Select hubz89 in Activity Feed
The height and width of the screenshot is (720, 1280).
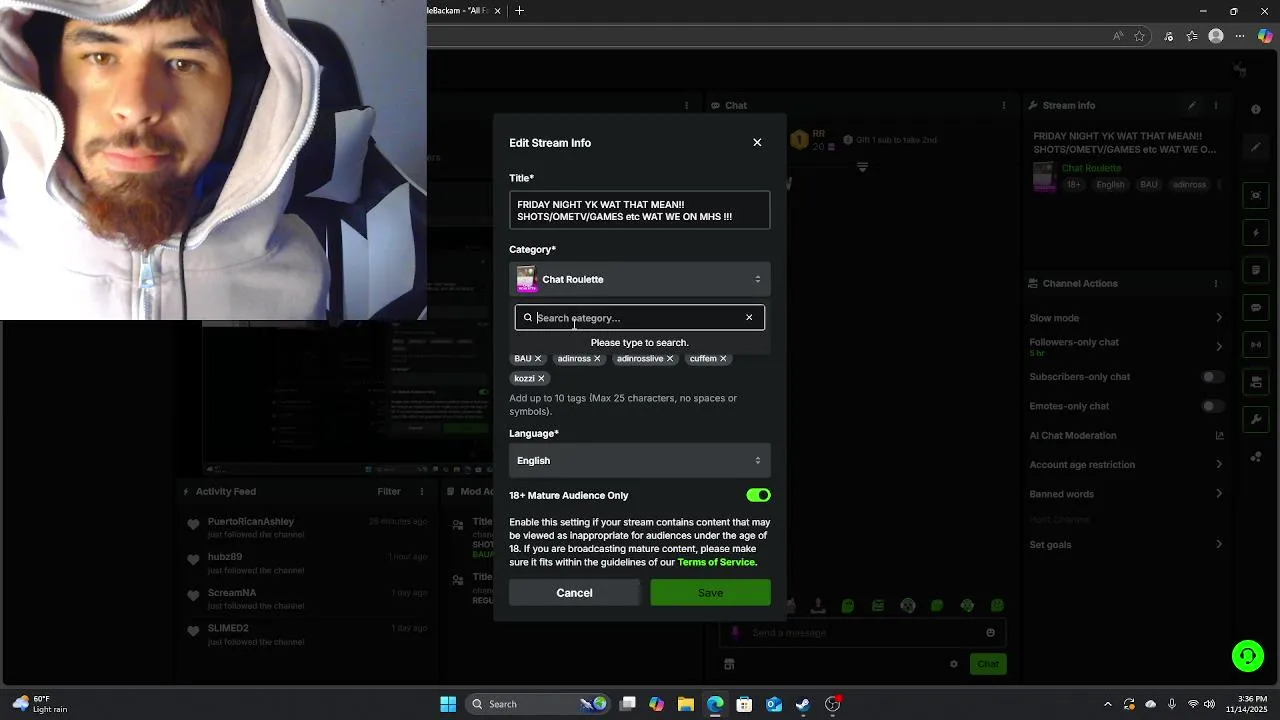click(x=225, y=557)
